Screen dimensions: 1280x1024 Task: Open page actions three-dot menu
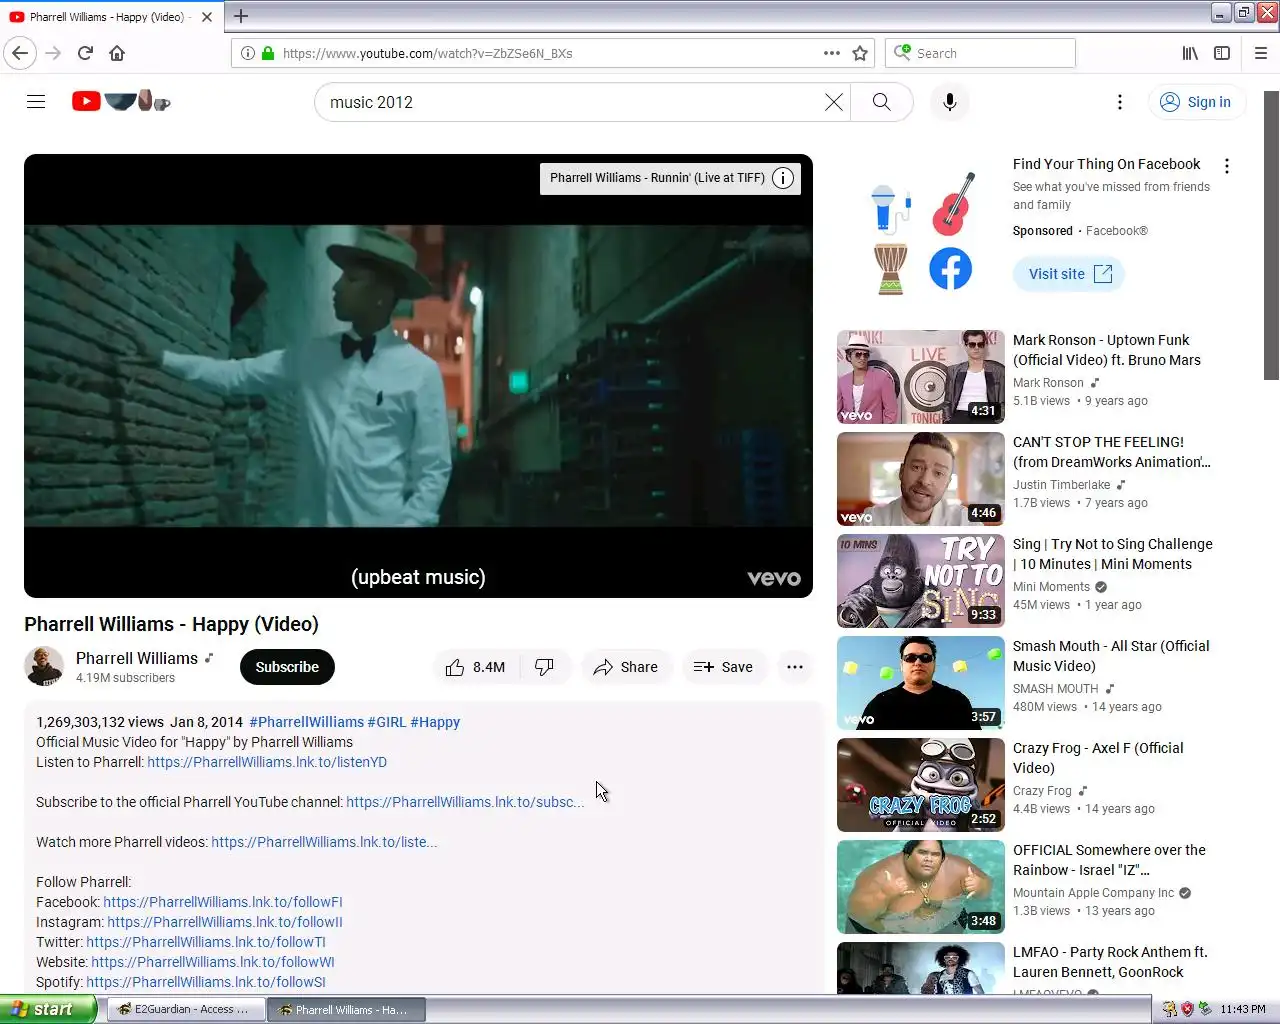tap(832, 53)
